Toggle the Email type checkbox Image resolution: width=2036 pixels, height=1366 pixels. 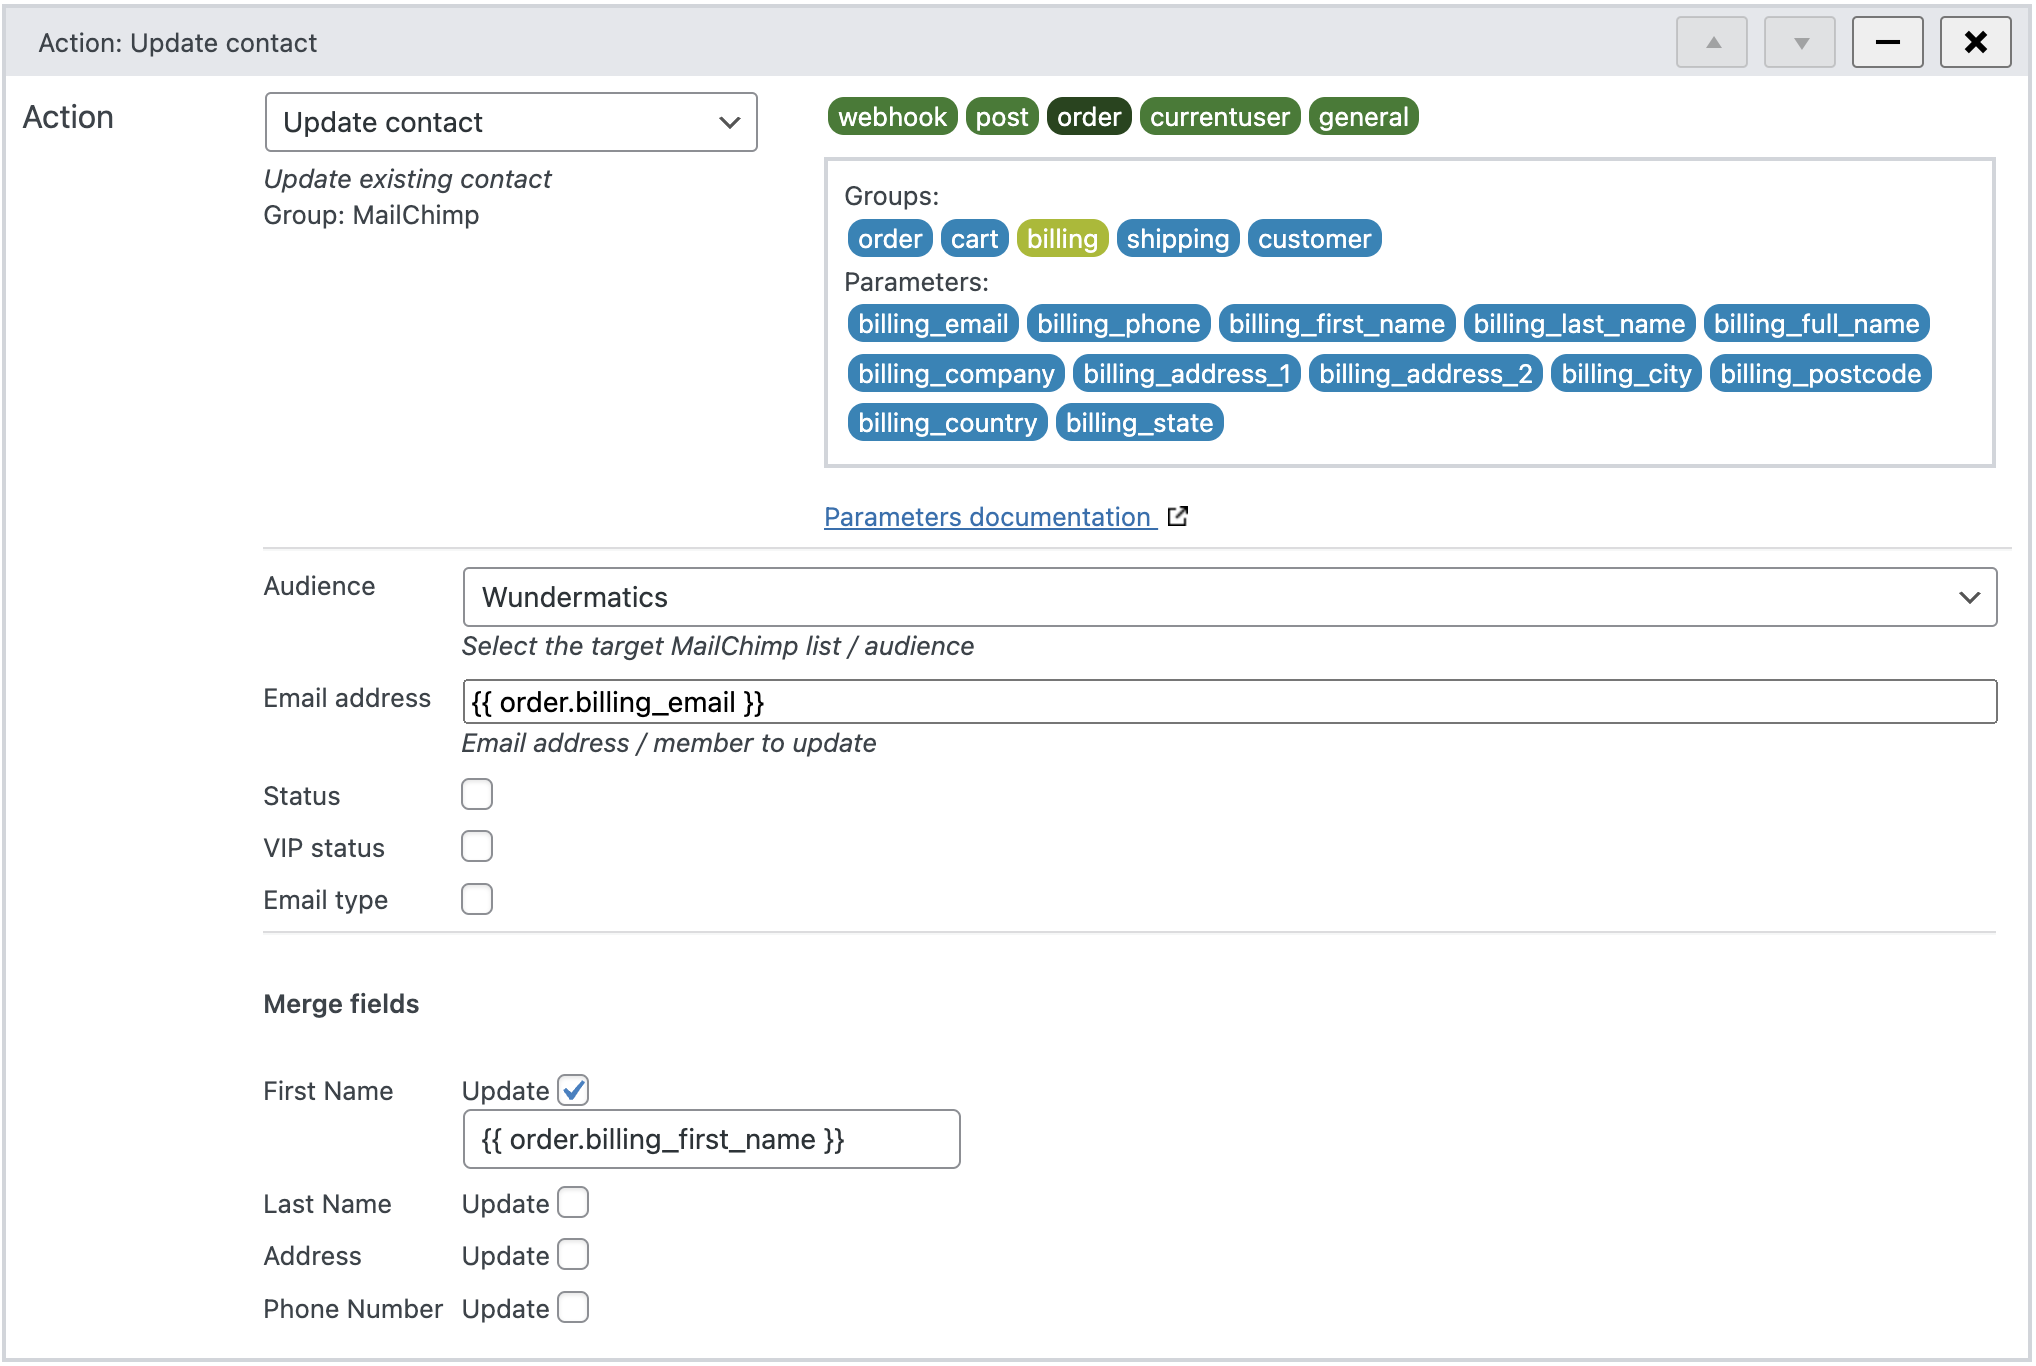(x=477, y=898)
